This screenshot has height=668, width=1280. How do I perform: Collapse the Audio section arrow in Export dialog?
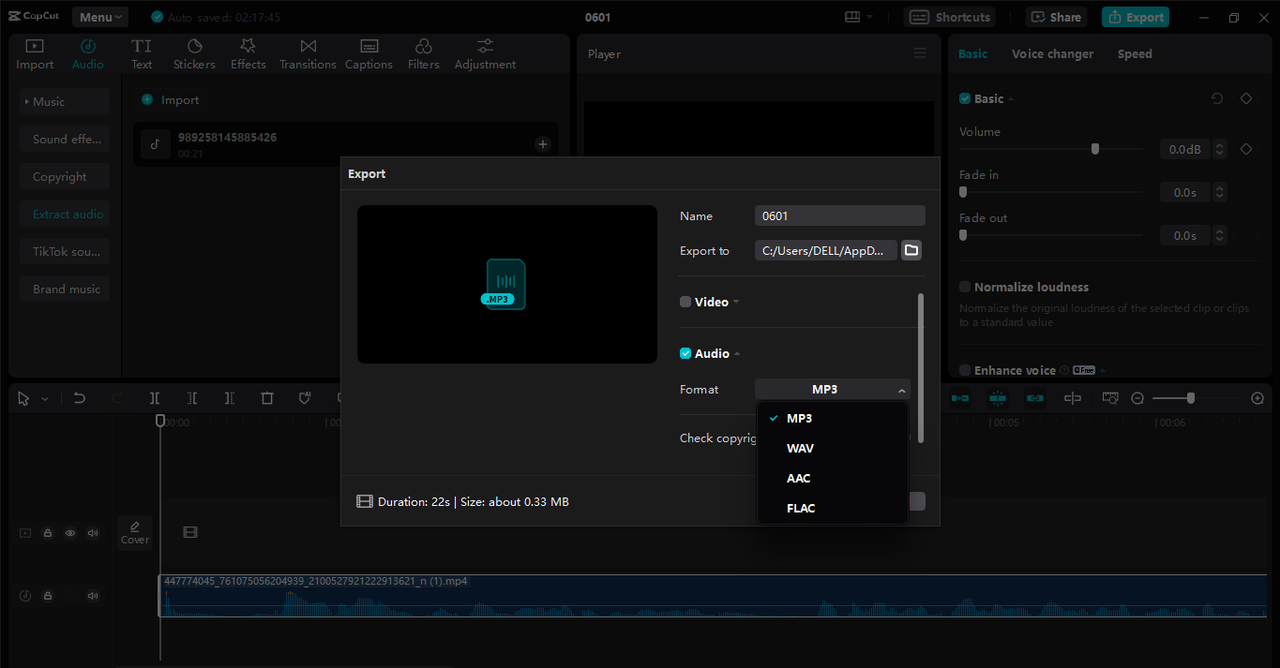736,353
